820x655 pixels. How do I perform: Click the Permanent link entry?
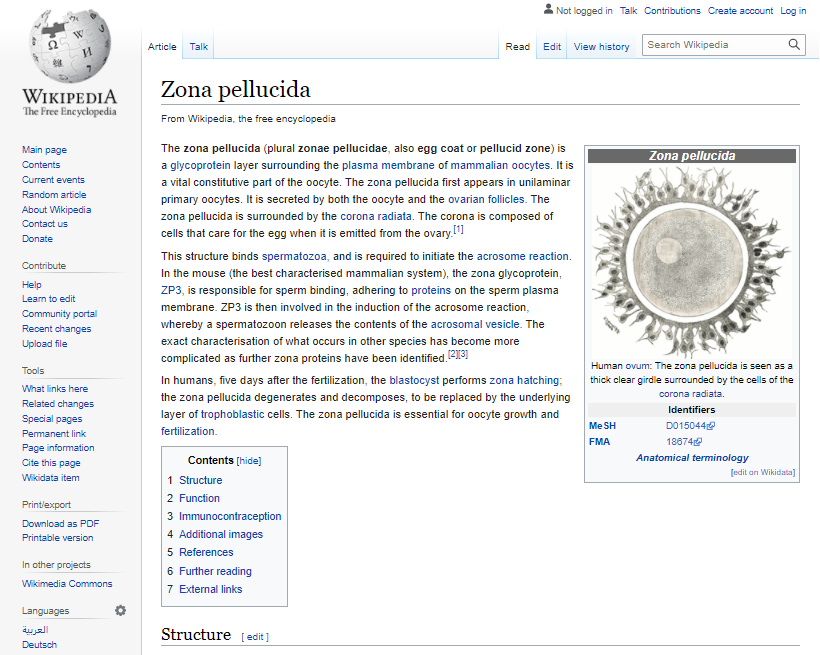54,434
